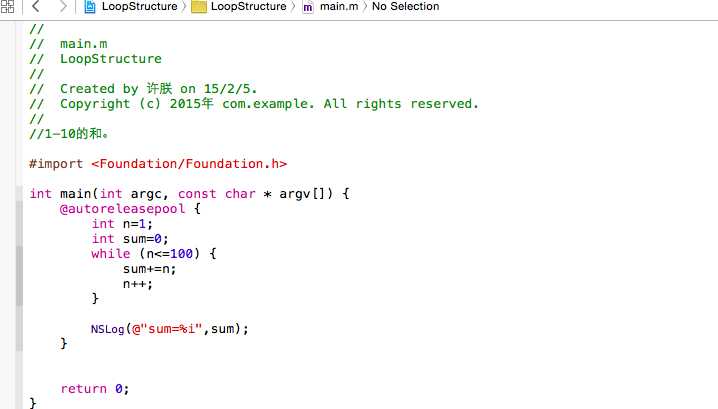The width and height of the screenshot is (718, 409).
Task: Go forward with the right arrow
Action: coord(63,6)
